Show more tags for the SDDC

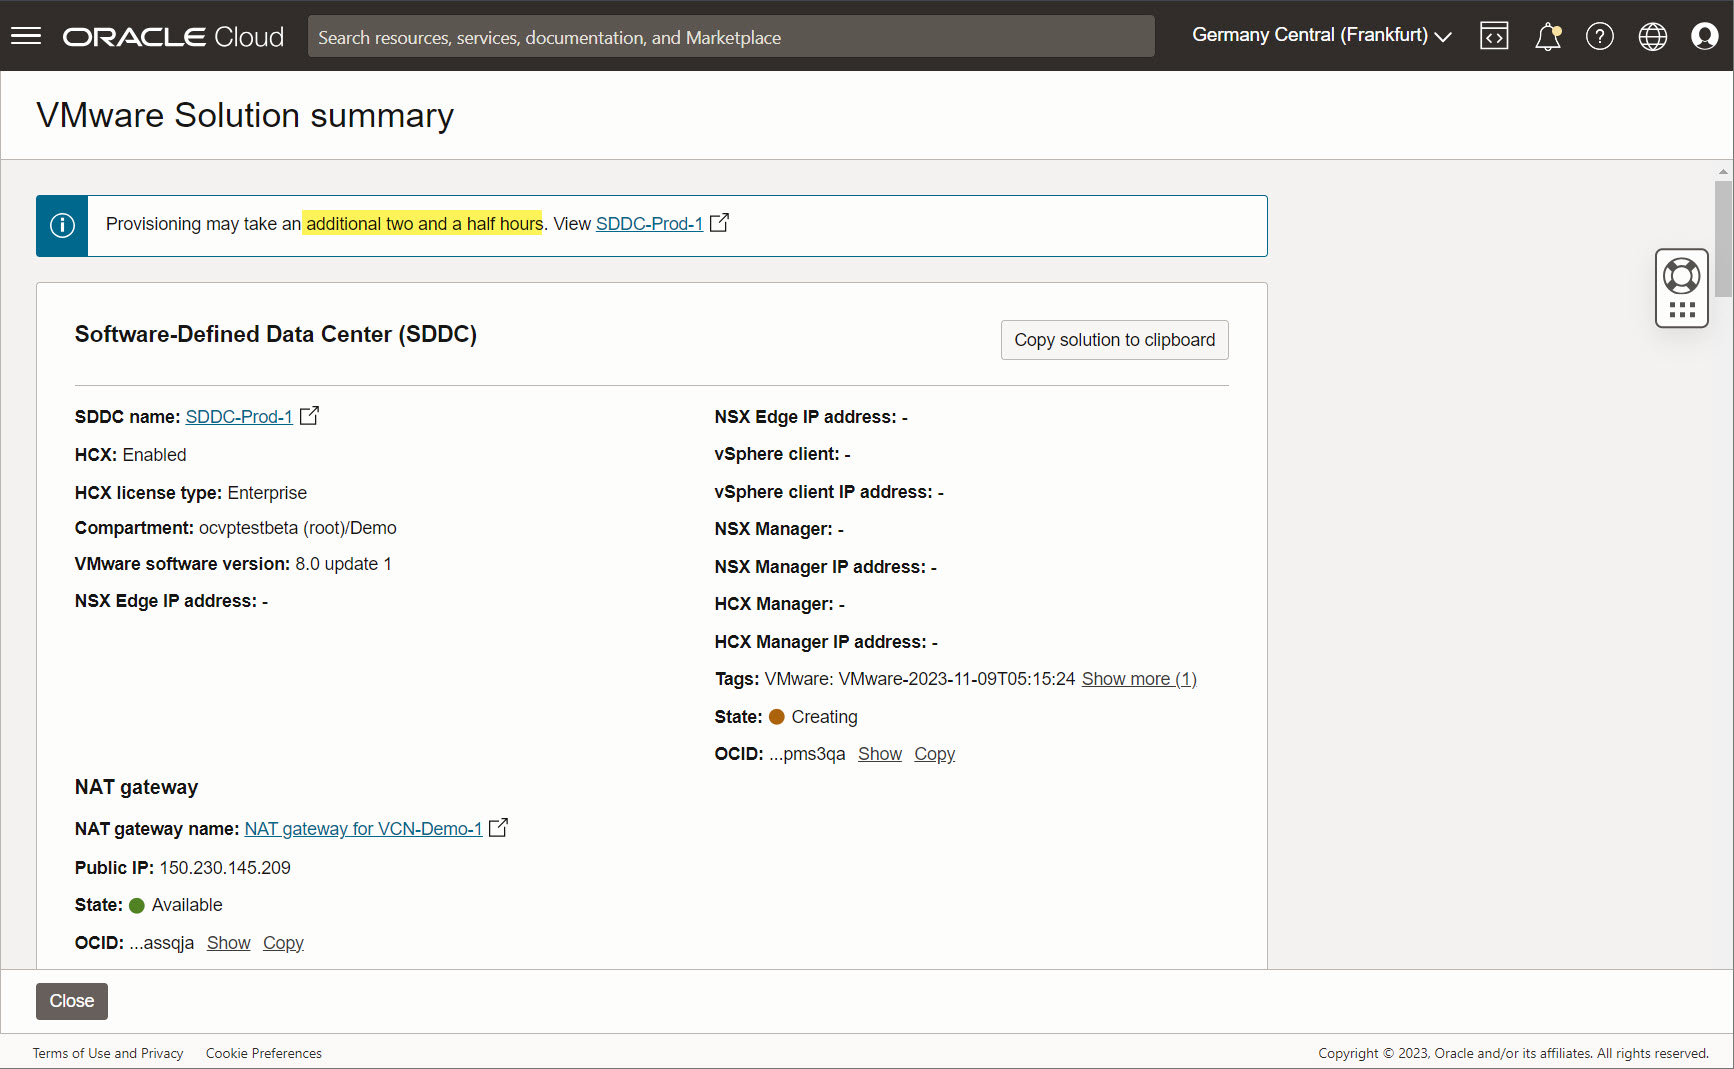(x=1139, y=679)
